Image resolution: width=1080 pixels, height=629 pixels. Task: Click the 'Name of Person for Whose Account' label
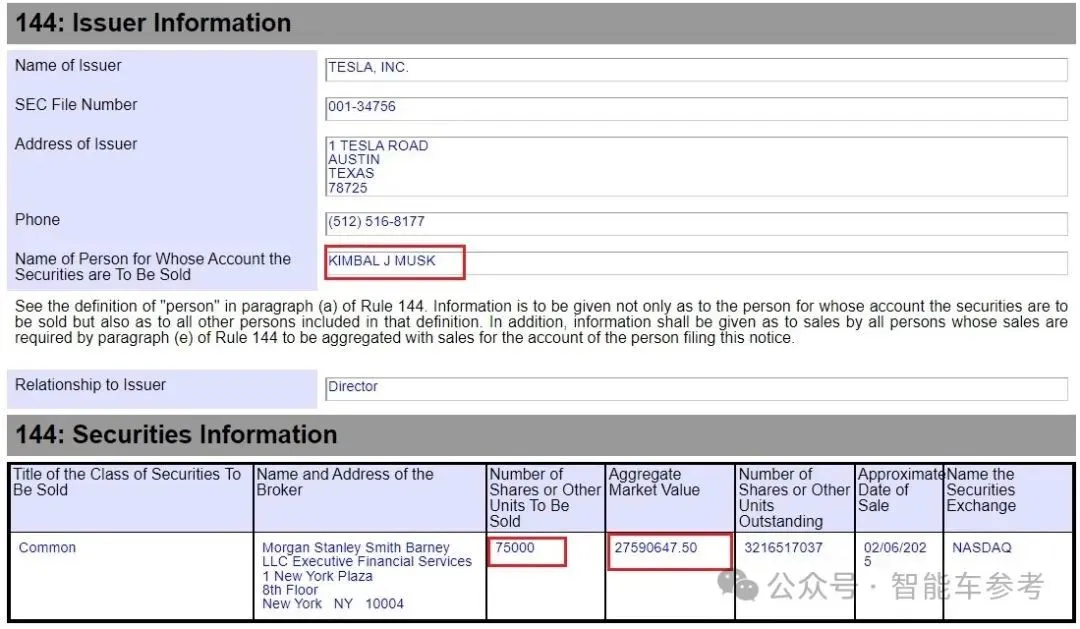coord(152,267)
